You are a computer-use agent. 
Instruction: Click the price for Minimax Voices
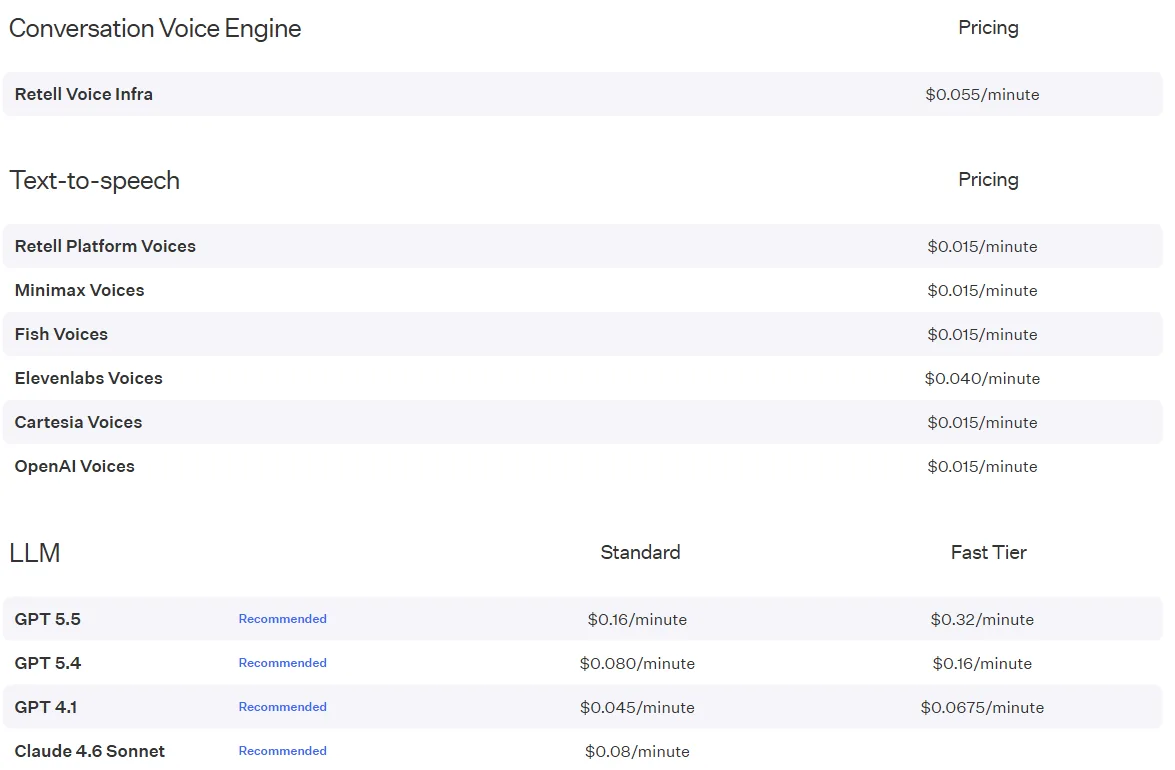click(x=982, y=291)
